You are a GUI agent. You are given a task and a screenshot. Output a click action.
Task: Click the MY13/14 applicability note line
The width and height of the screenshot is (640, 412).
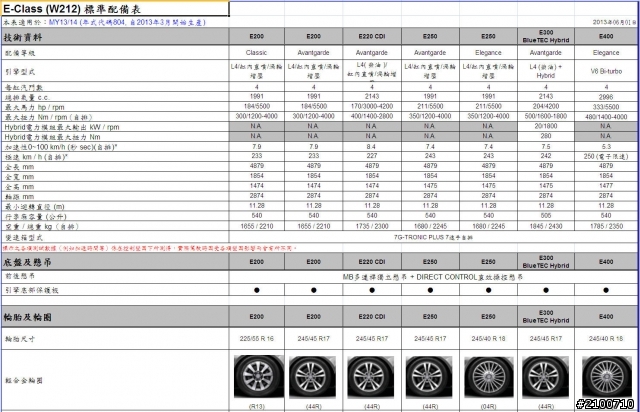pyautogui.click(x=104, y=22)
